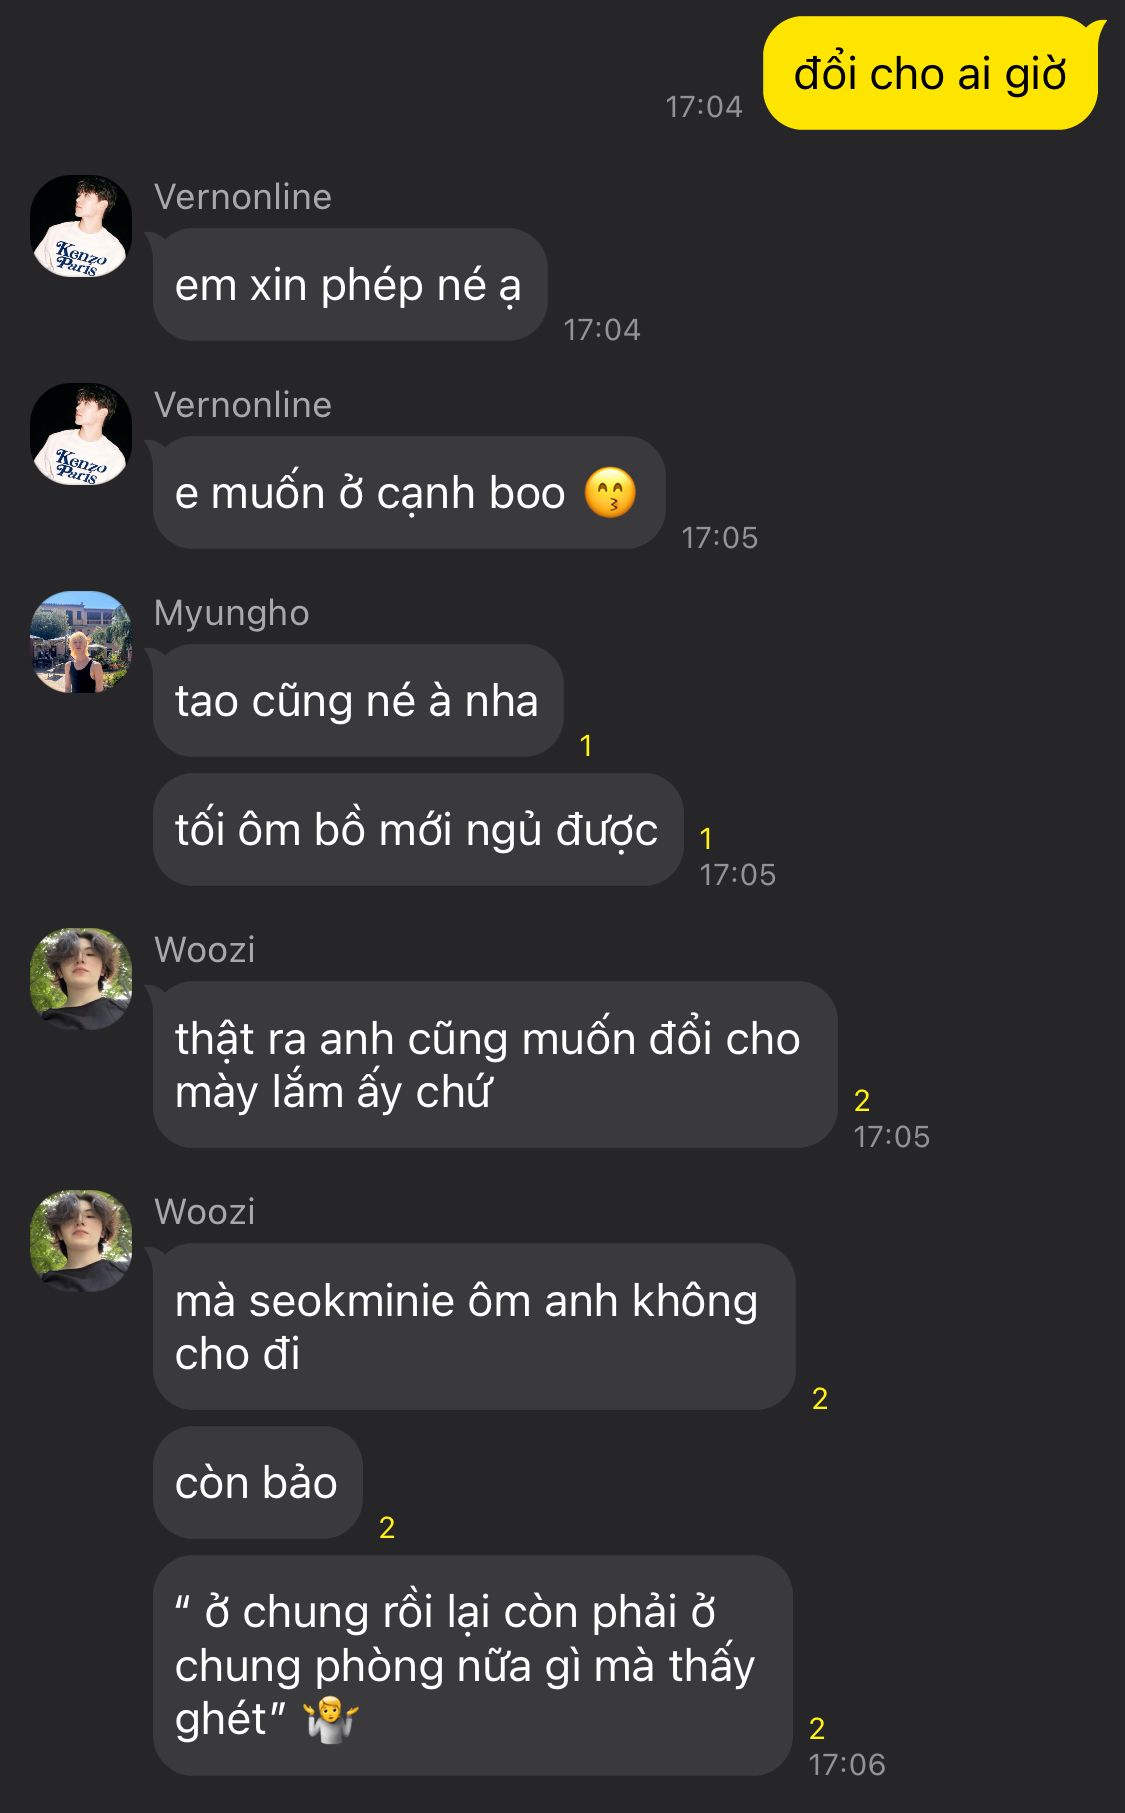Tap the "còn bảo" message bubble
Screen dimensions: 1125x1813
(257, 1483)
